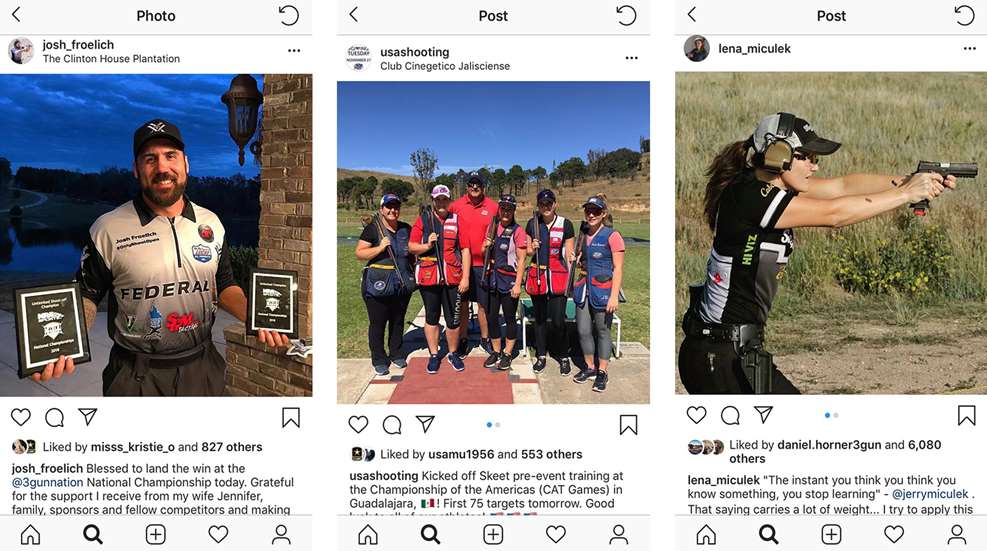Open the more options menu for lena_miculek
Image resolution: width=987 pixels, height=551 pixels.
pos(969,48)
